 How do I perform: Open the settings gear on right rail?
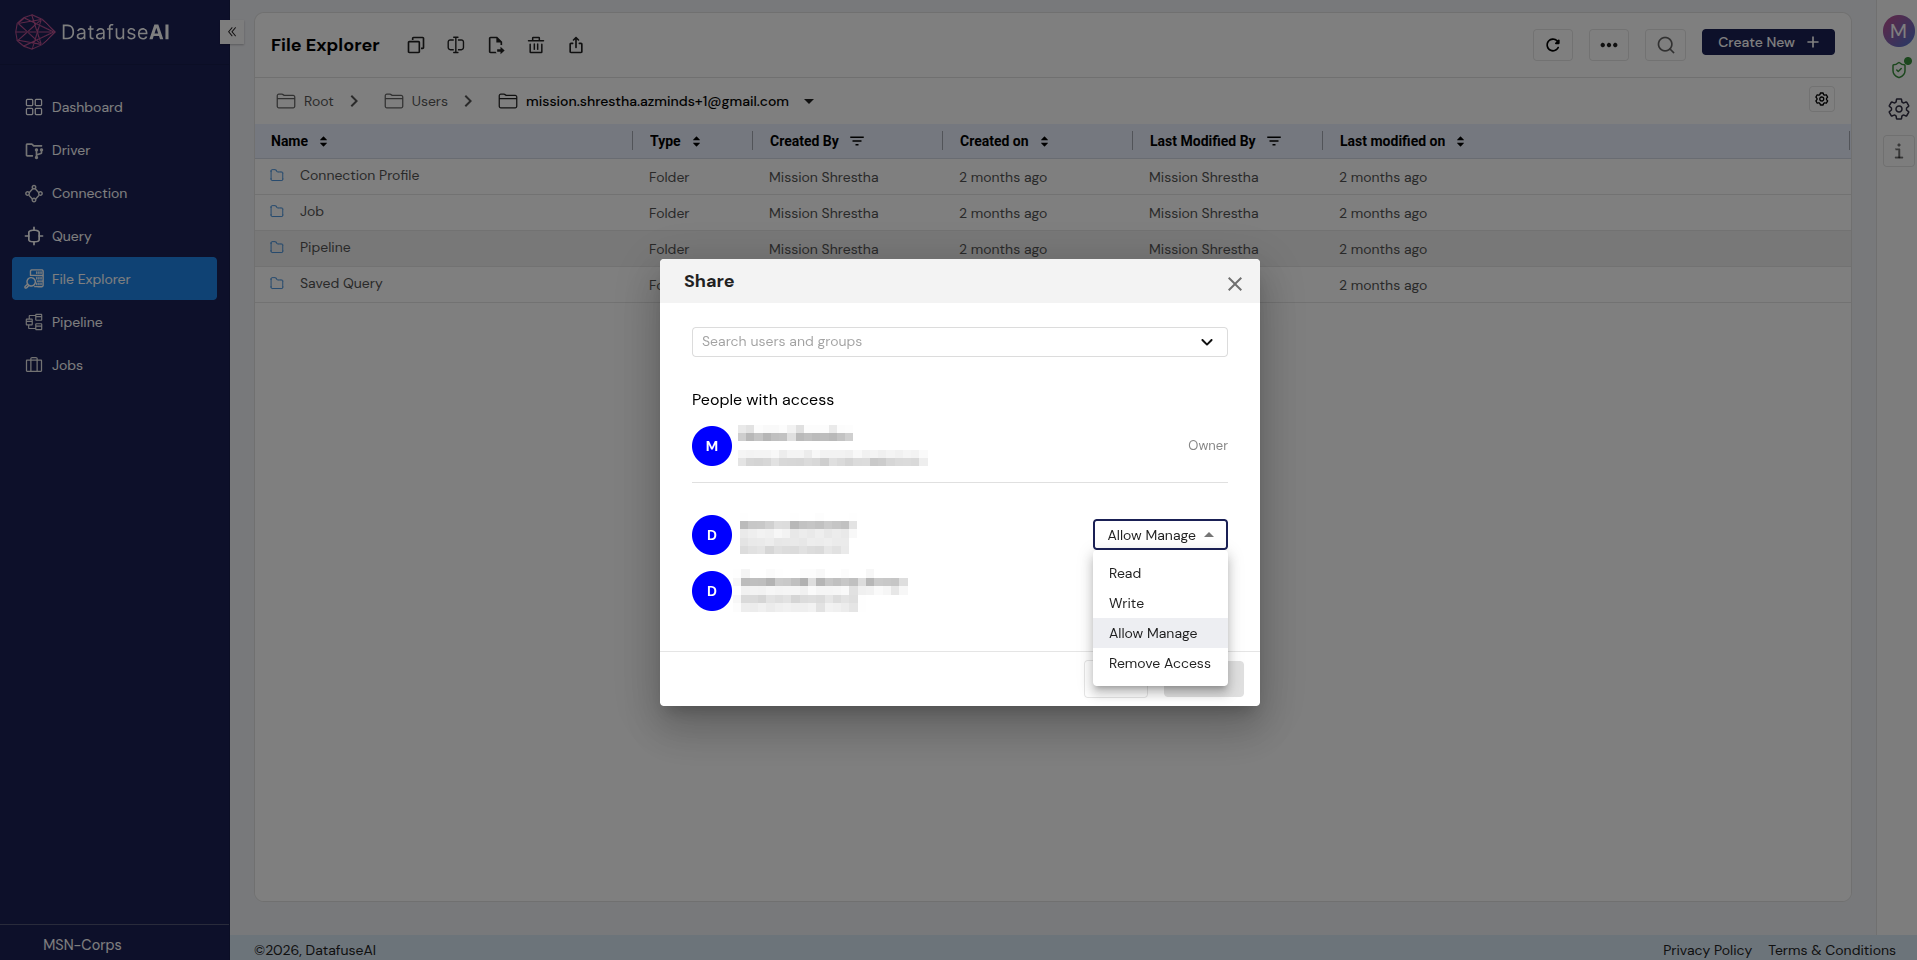pyautogui.click(x=1899, y=109)
